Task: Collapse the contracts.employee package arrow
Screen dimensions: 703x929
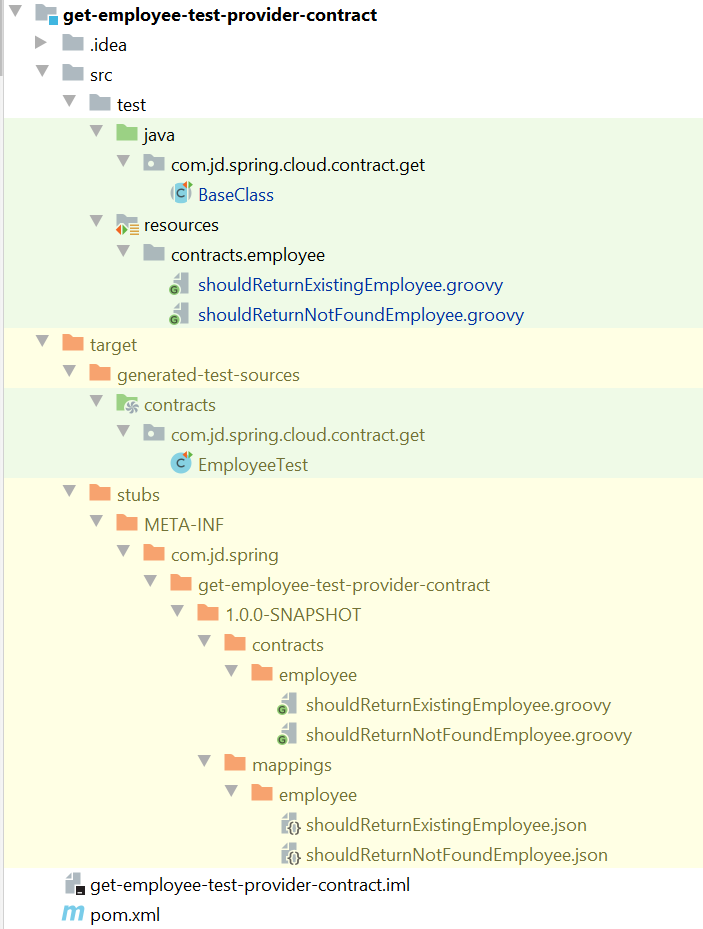Action: coord(124,251)
